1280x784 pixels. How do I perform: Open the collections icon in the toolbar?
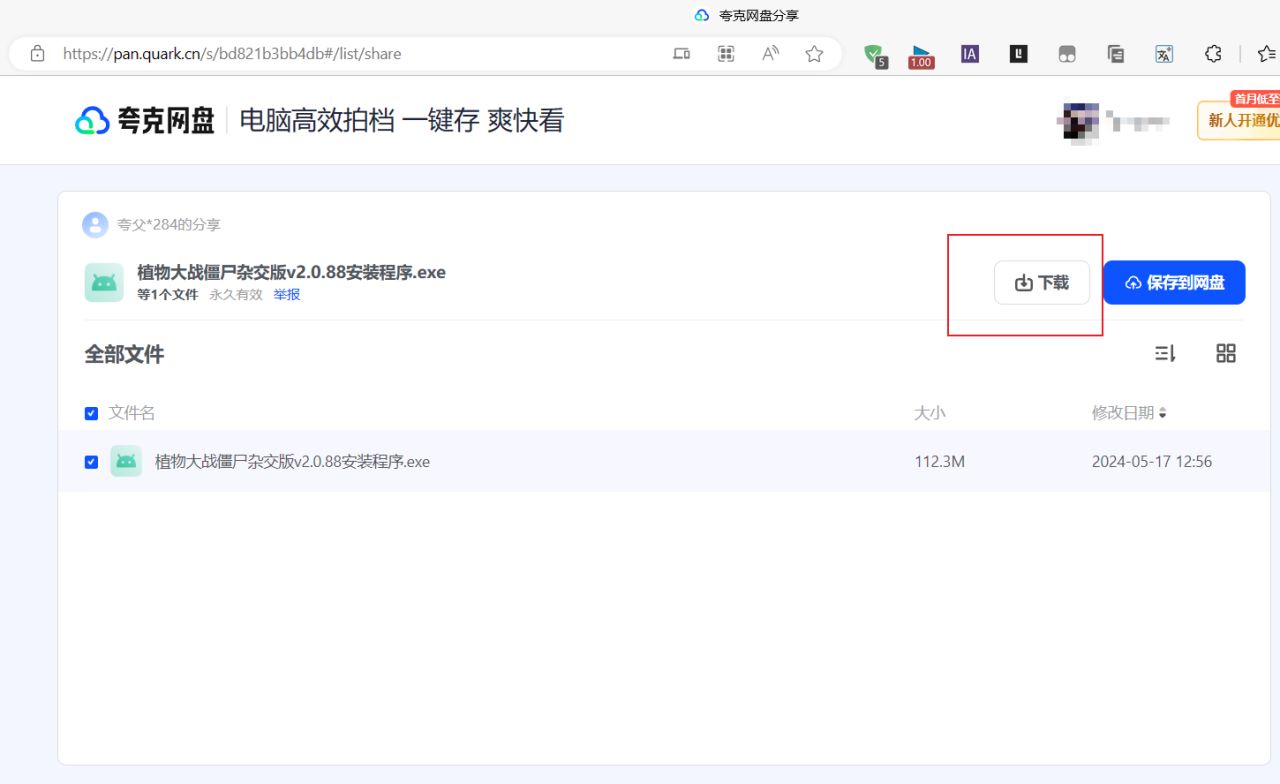tap(1116, 54)
